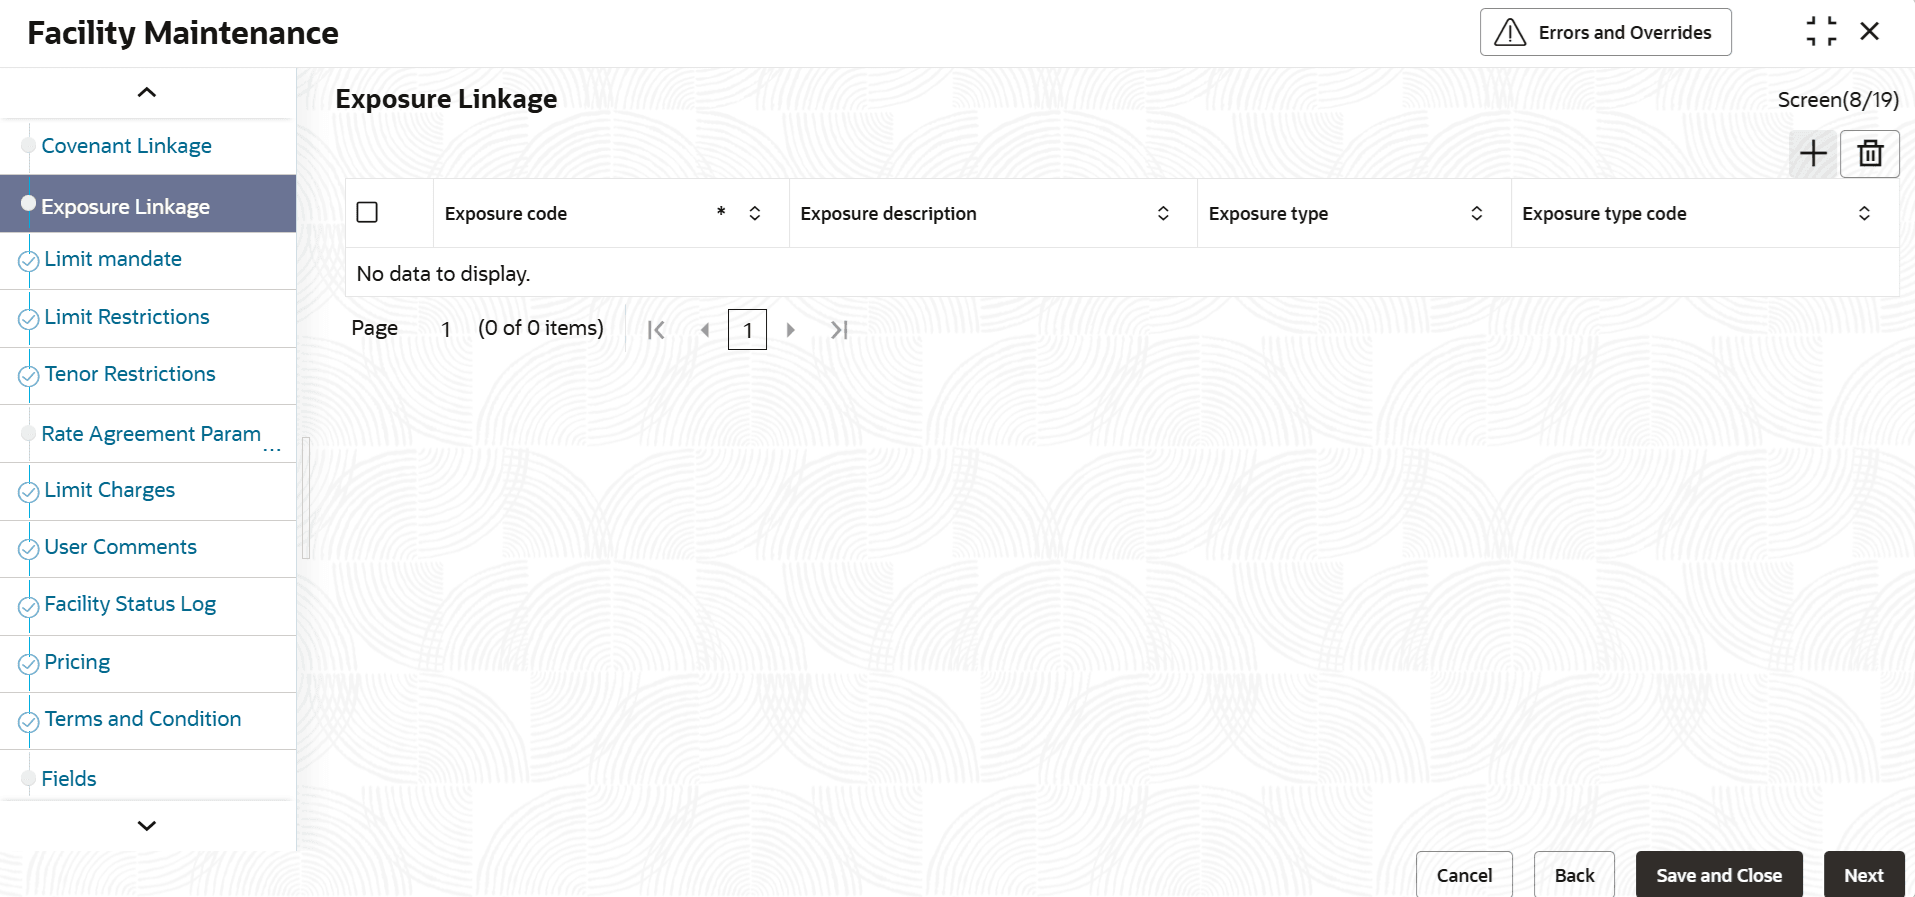Toggle the select-all rows checkbox
The height and width of the screenshot is (897, 1915).
tap(367, 213)
